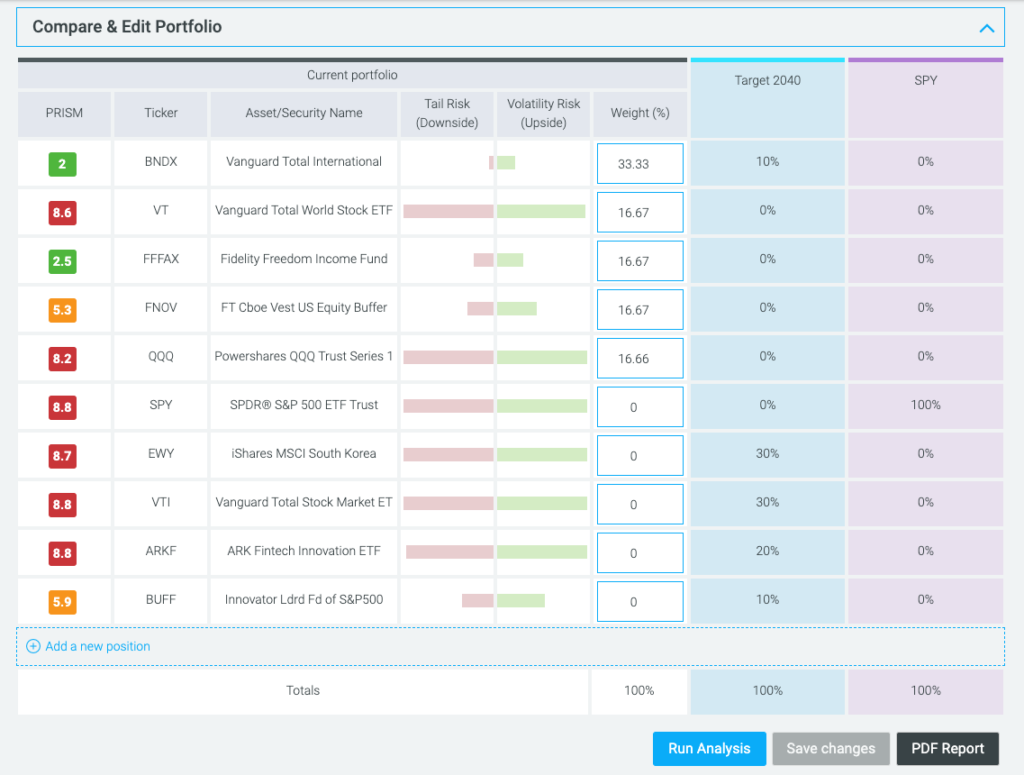Image resolution: width=1024 pixels, height=775 pixels.
Task: Click the ARKF ticker cell
Action: pyautogui.click(x=161, y=551)
